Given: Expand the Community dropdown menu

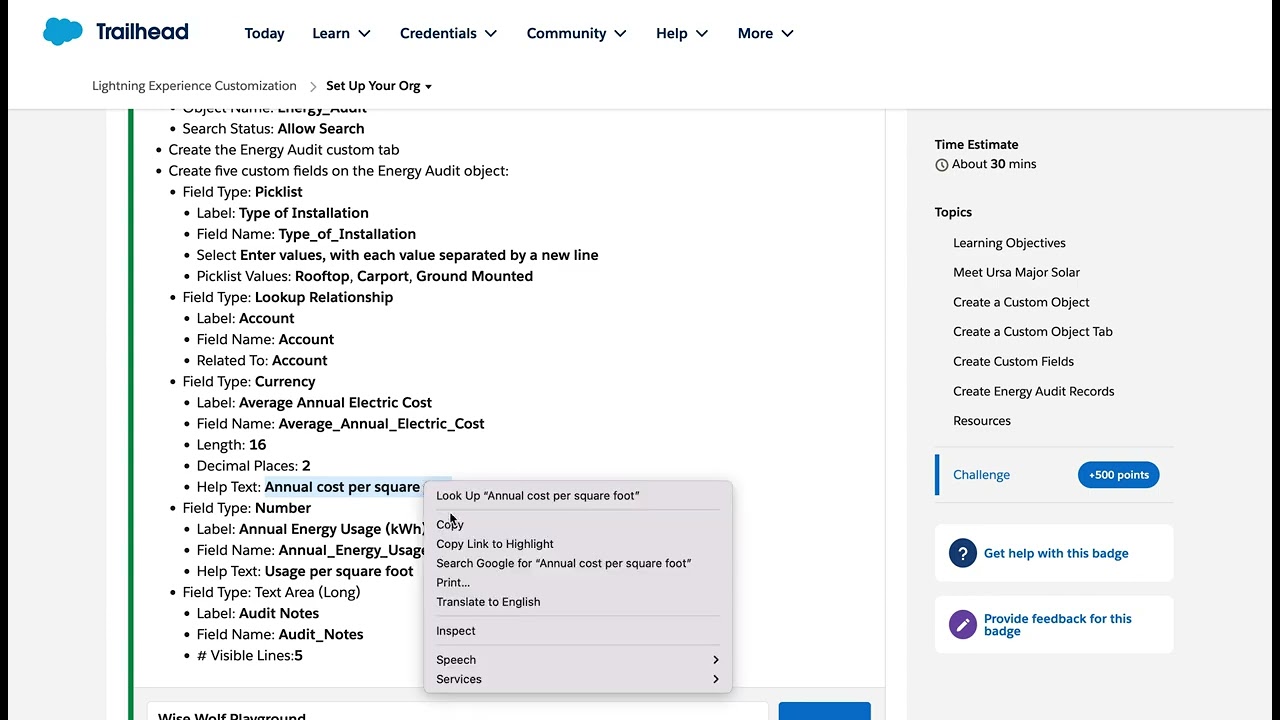Looking at the screenshot, I should click(576, 33).
